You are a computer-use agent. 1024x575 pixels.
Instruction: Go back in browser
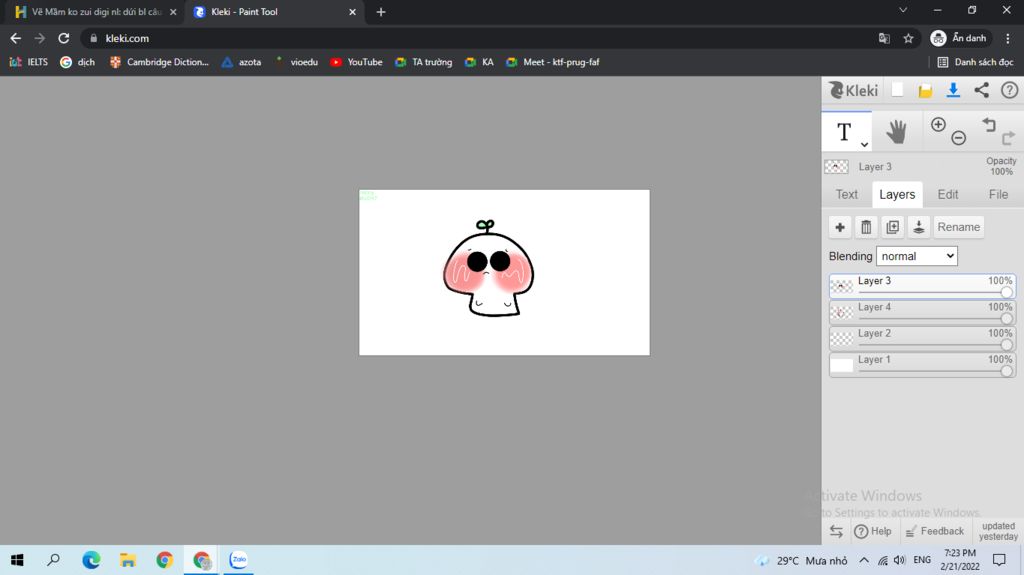coord(16,39)
